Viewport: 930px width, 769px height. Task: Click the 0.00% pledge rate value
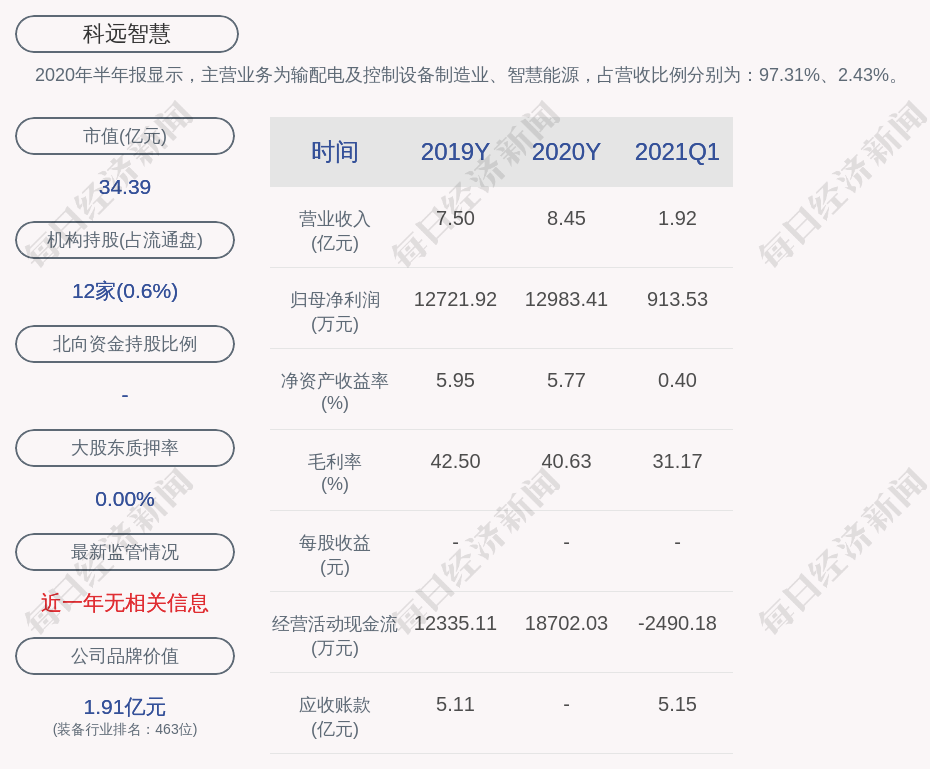[x=125, y=499]
